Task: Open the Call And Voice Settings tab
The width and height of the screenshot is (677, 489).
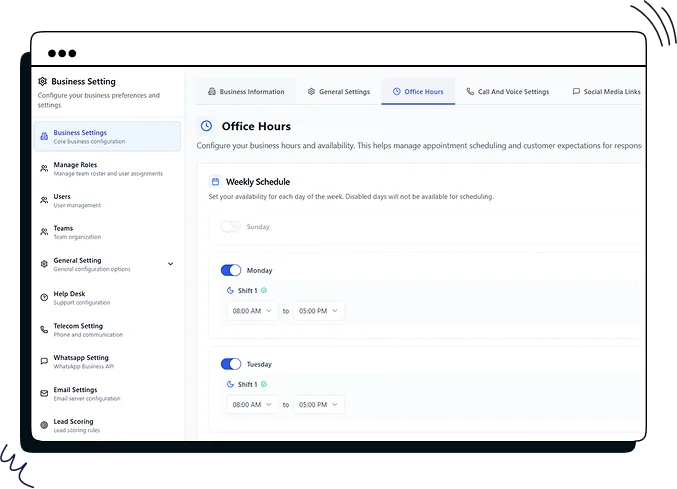Action: point(507,92)
